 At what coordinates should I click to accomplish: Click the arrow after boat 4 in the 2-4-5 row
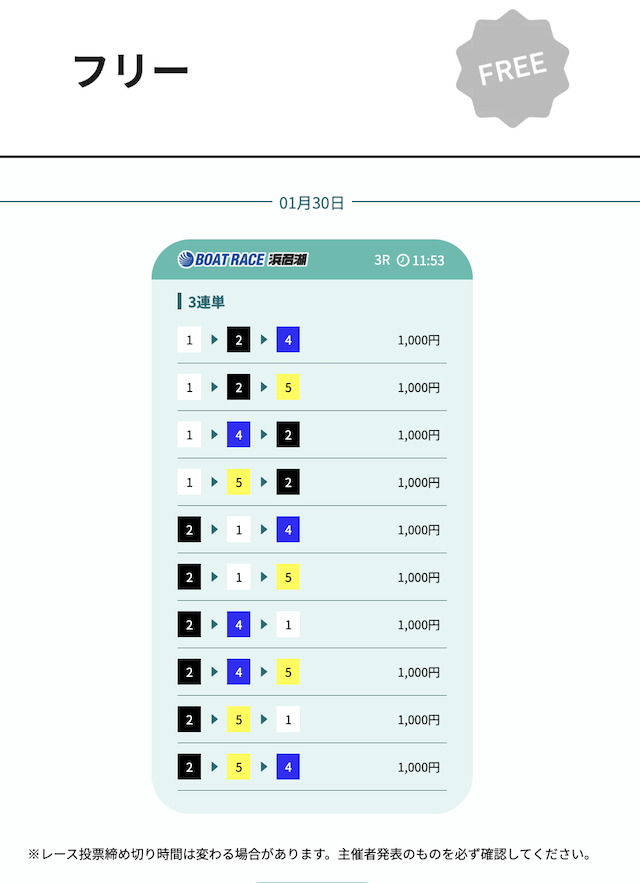coord(264,672)
